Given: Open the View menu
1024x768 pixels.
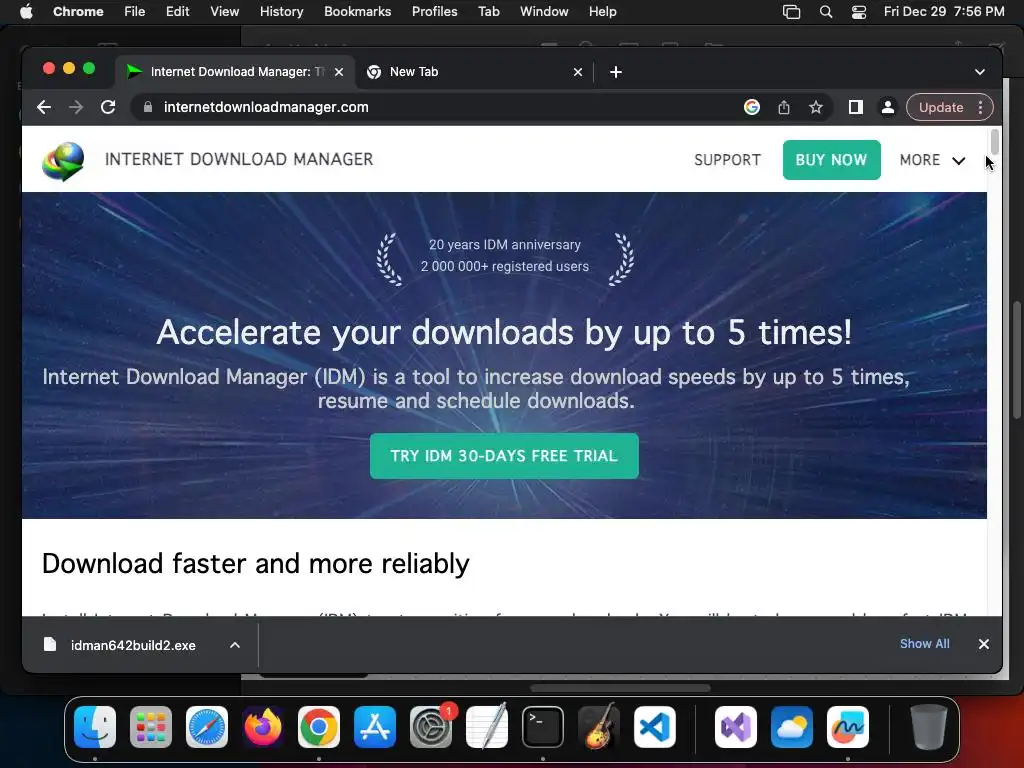Looking at the screenshot, I should pyautogui.click(x=224, y=12).
